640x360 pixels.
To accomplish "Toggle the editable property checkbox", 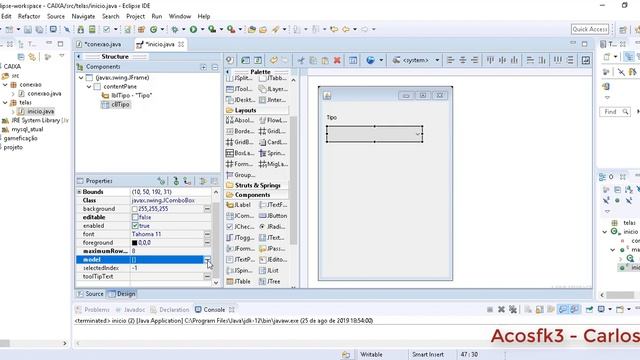I will 135,217.
